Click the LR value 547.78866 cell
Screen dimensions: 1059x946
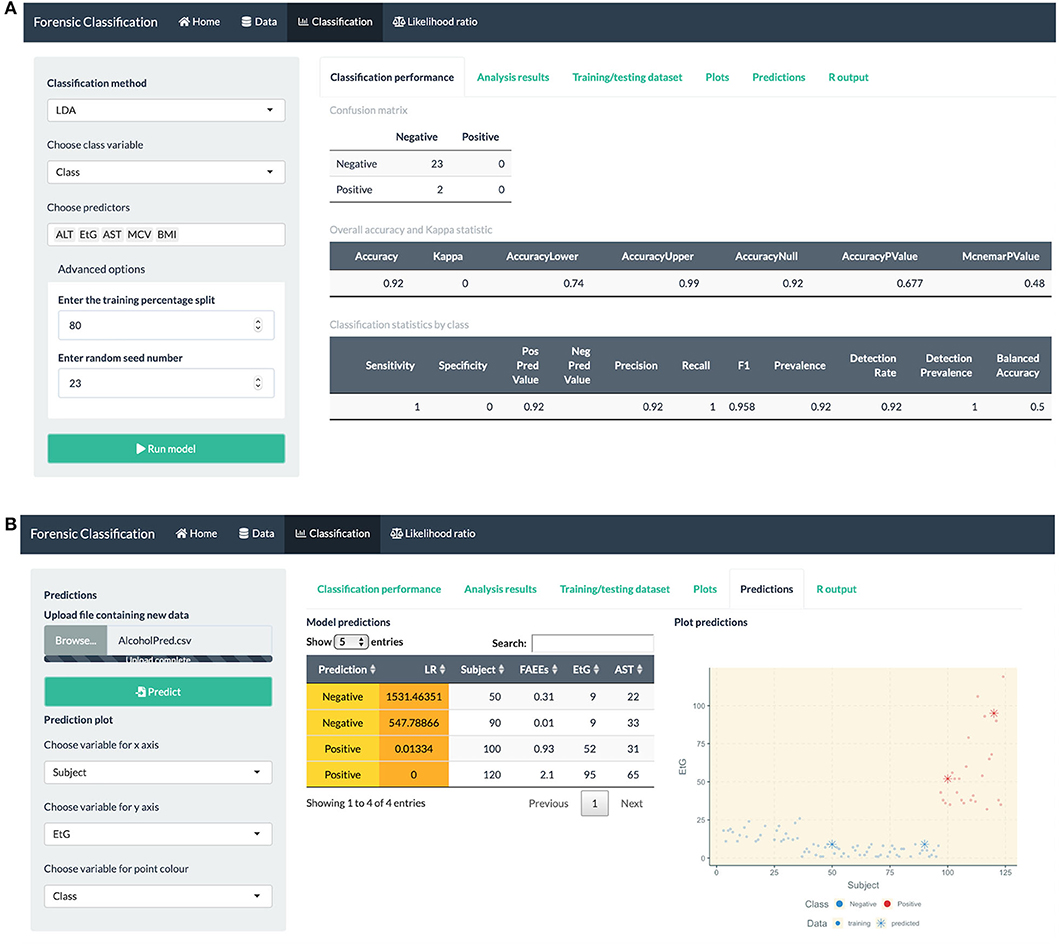click(413, 722)
